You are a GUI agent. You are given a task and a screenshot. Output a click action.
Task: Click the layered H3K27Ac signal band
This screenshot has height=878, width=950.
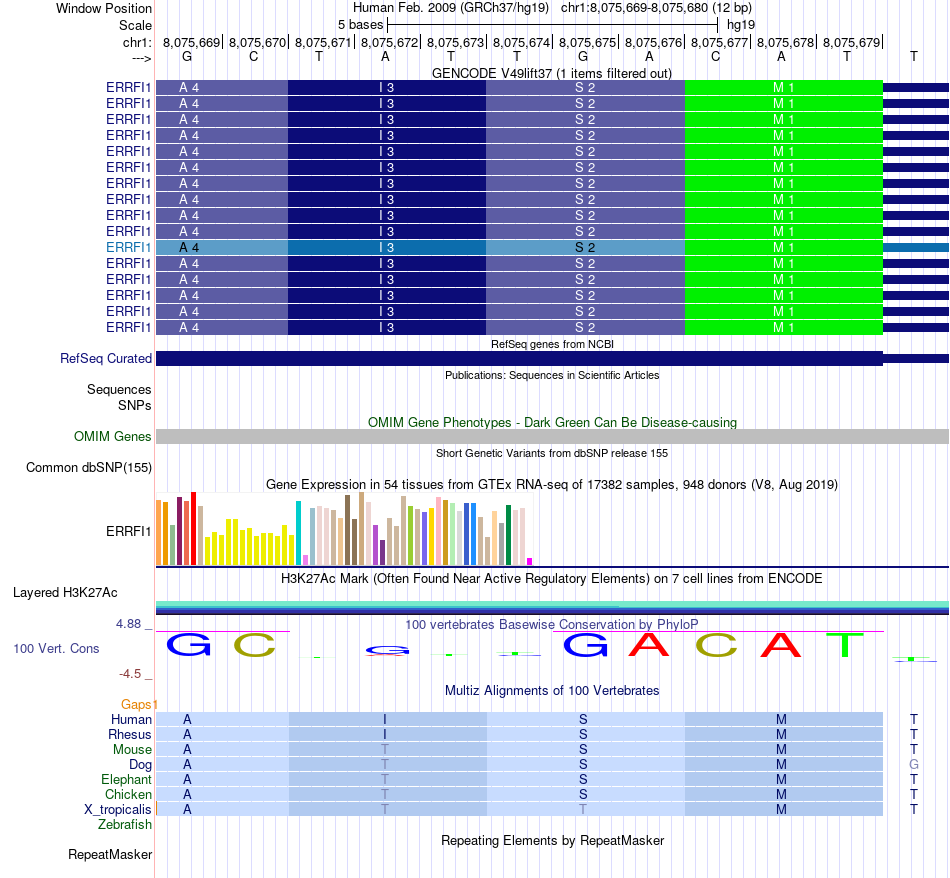(x=552, y=608)
